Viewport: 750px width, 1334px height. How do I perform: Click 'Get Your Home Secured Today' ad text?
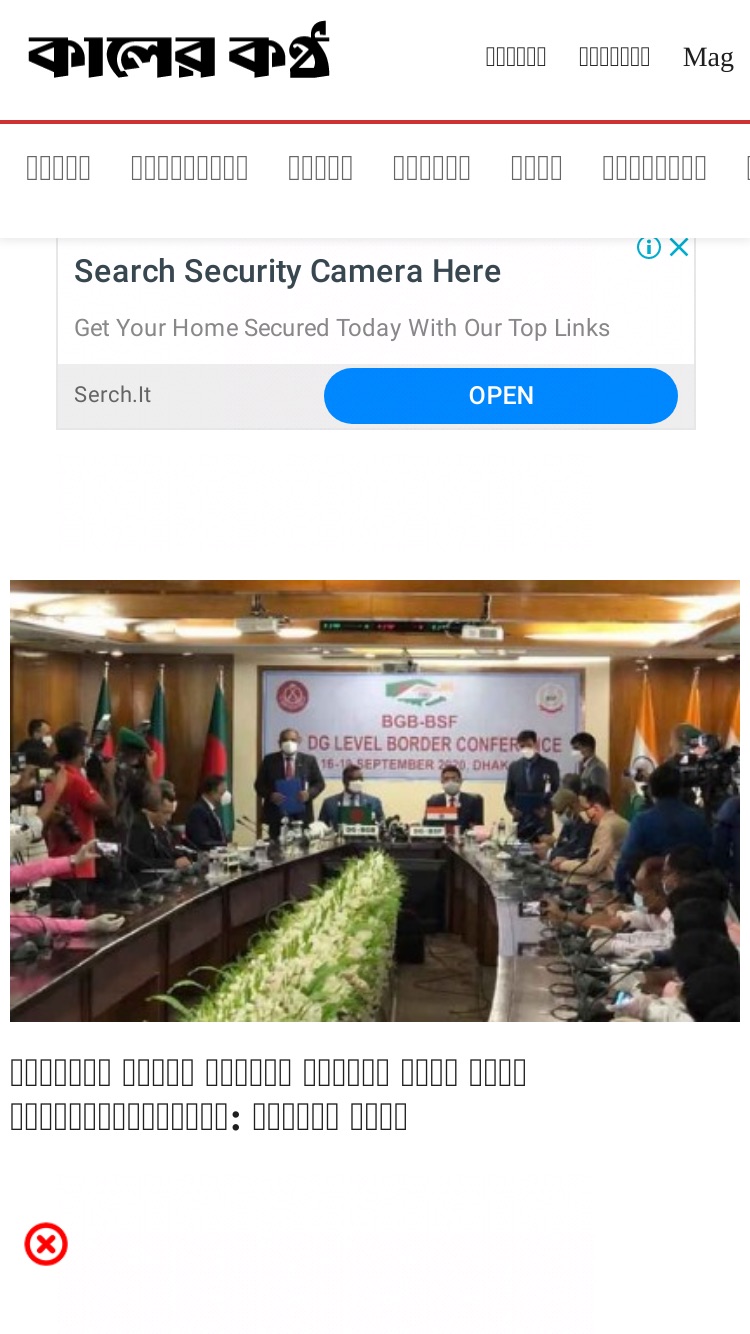click(342, 328)
